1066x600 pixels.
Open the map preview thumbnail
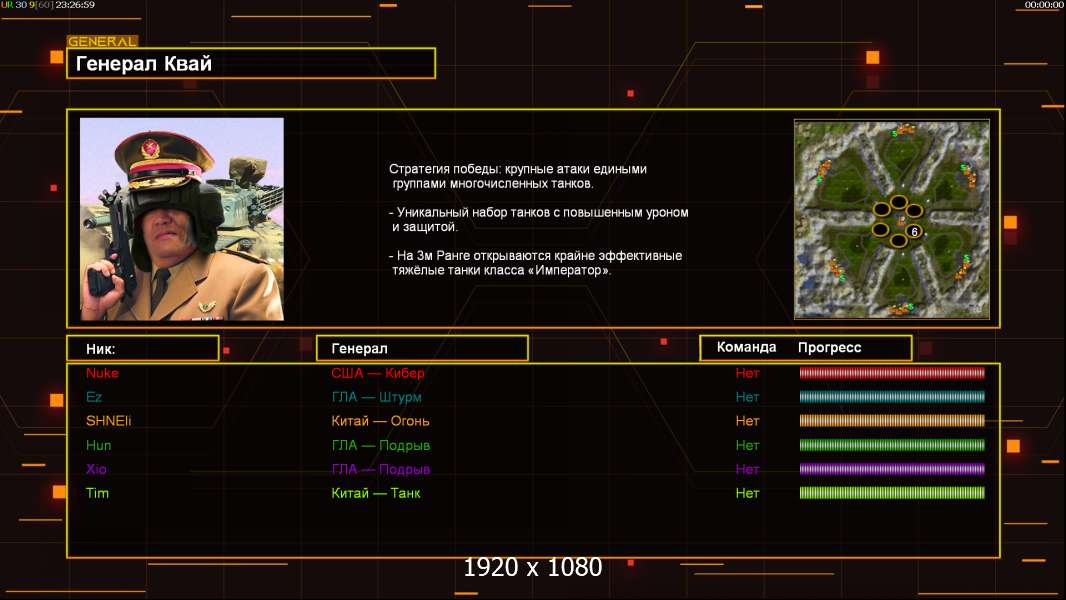coord(892,219)
